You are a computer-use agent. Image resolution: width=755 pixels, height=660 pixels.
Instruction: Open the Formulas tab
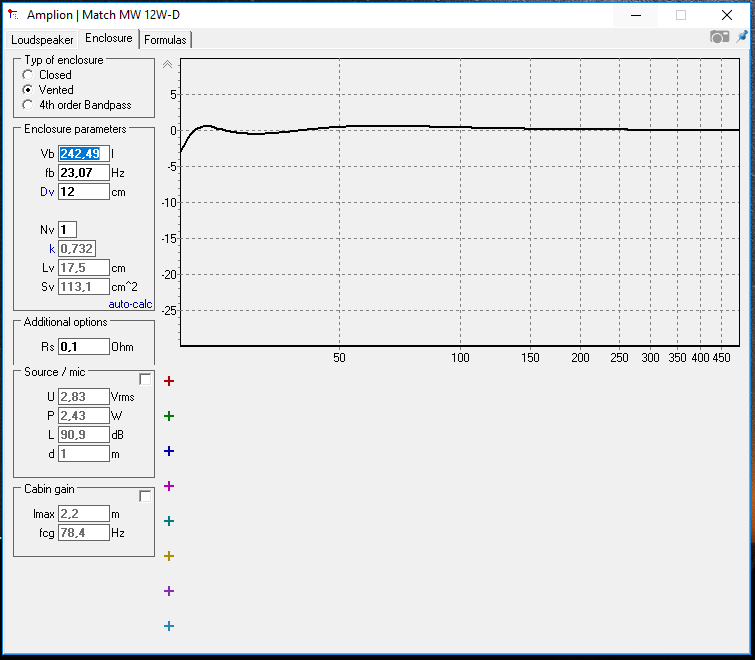click(x=165, y=40)
